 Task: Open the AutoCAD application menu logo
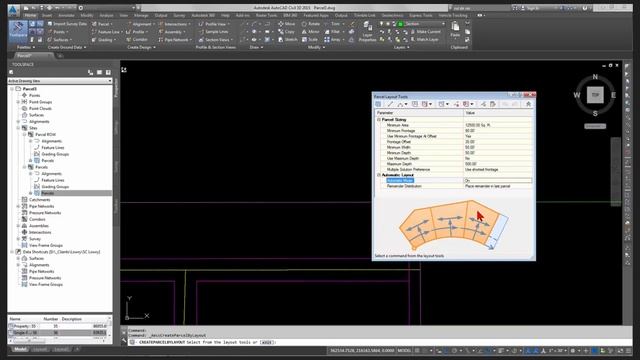tap(13, 11)
